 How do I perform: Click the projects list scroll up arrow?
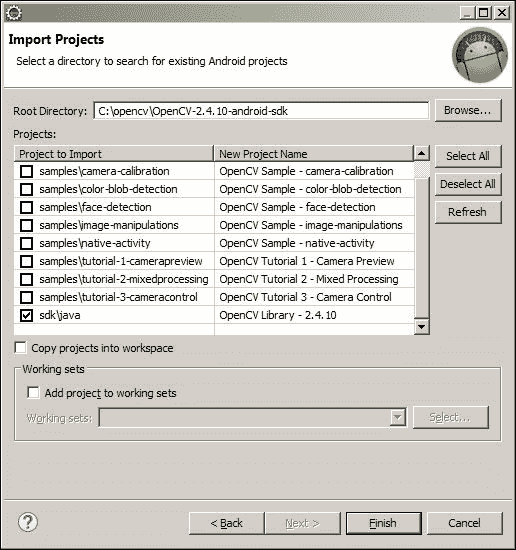(421, 153)
